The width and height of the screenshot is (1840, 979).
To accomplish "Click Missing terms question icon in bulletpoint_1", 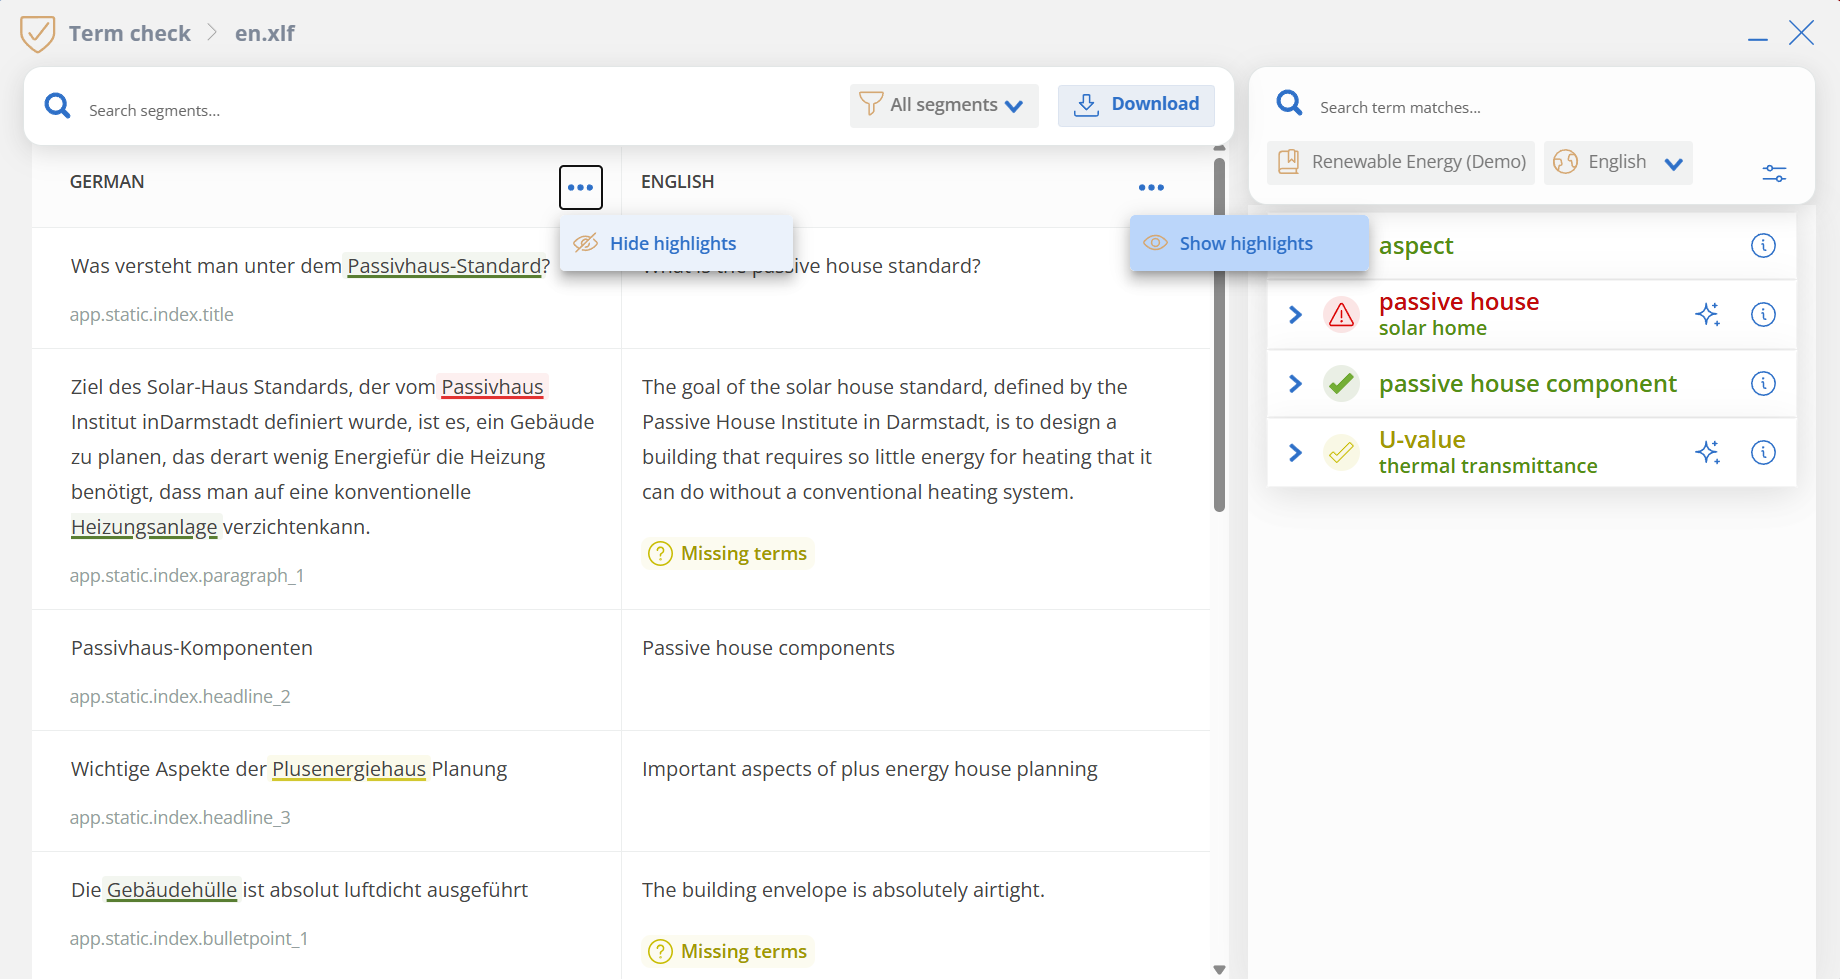I will coord(660,951).
